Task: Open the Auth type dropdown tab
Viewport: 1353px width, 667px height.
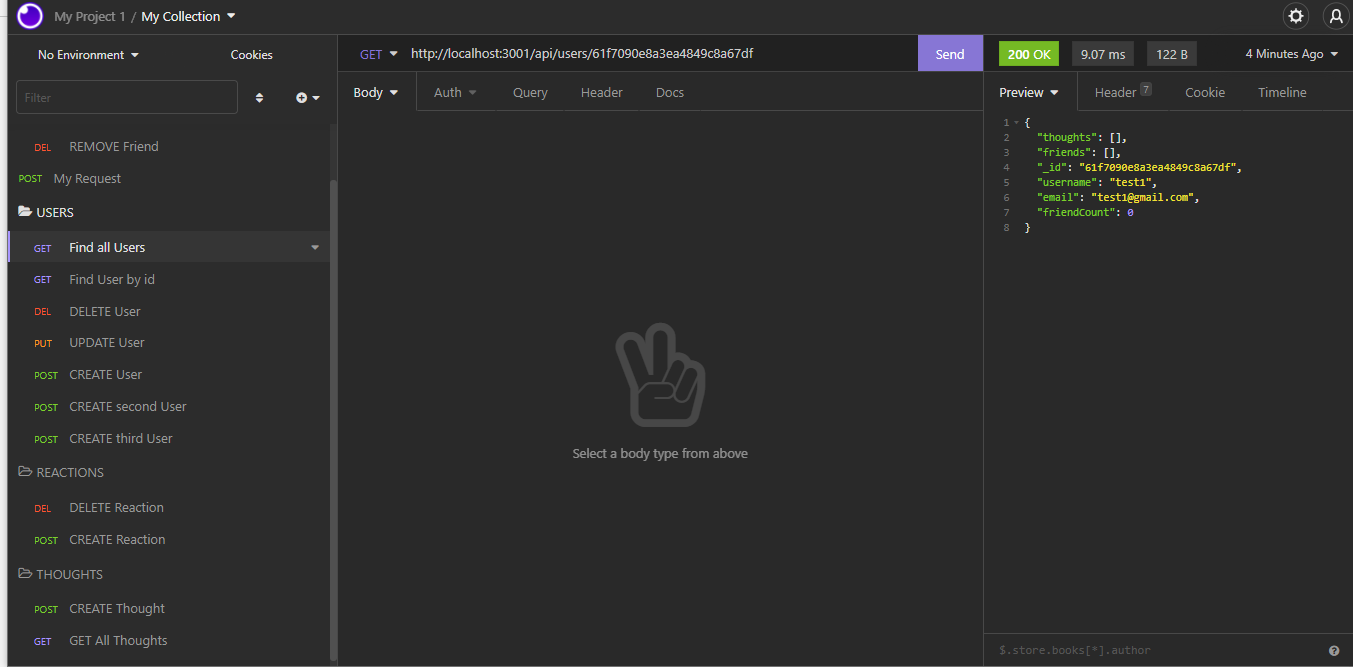Action: coord(455,92)
